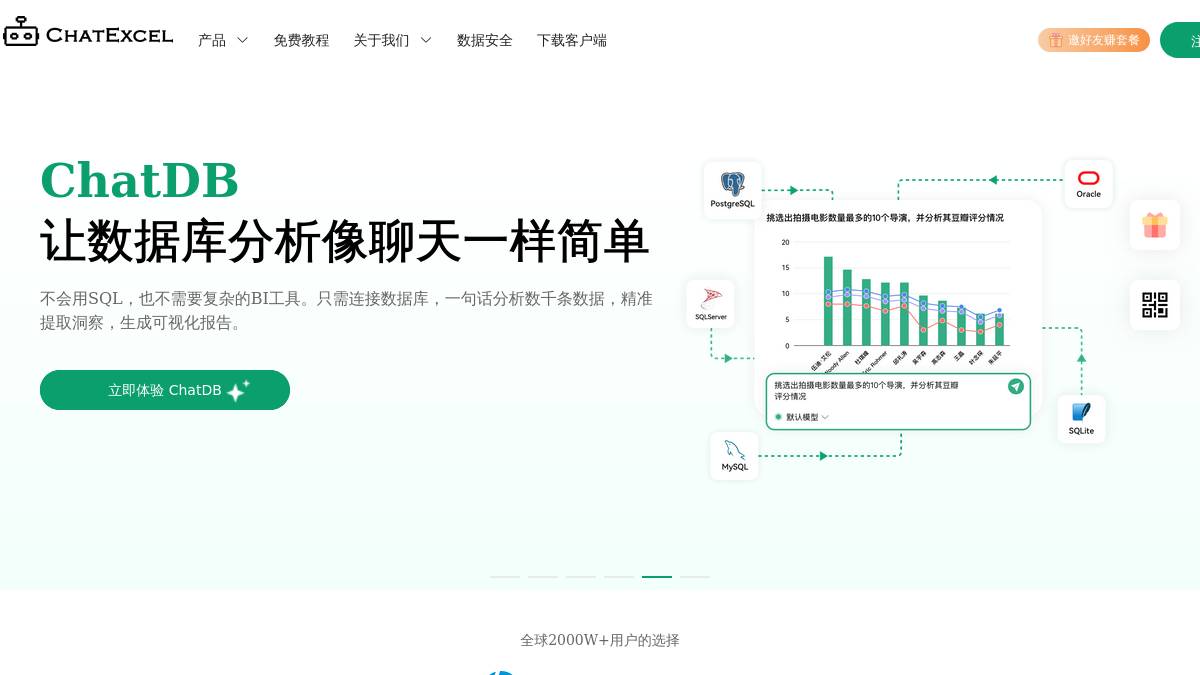This screenshot has width=1200, height=675.
Task: Click the sparkle icon on ChatDB button
Action: pyautogui.click(x=238, y=390)
